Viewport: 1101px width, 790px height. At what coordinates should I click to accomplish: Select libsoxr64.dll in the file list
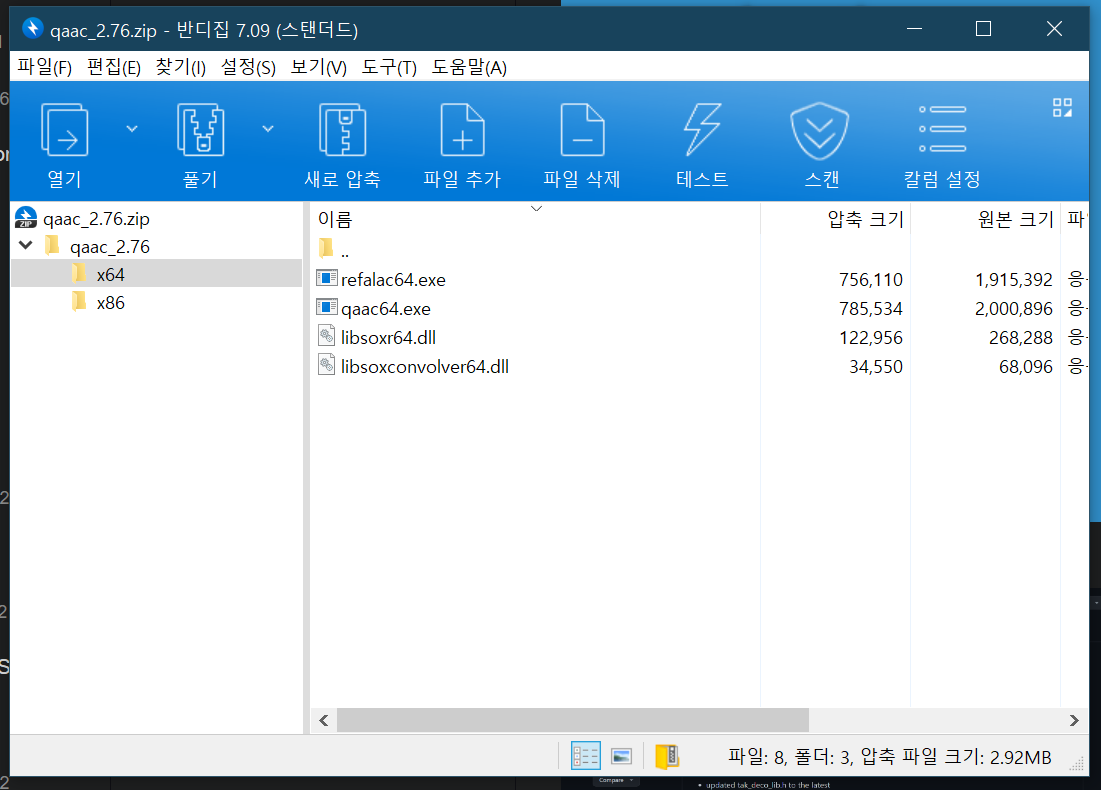pos(388,338)
